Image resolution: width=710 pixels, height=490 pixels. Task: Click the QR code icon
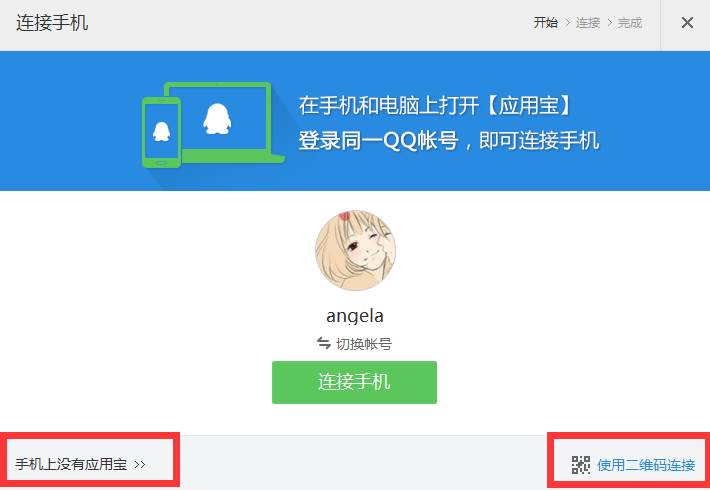[580, 465]
